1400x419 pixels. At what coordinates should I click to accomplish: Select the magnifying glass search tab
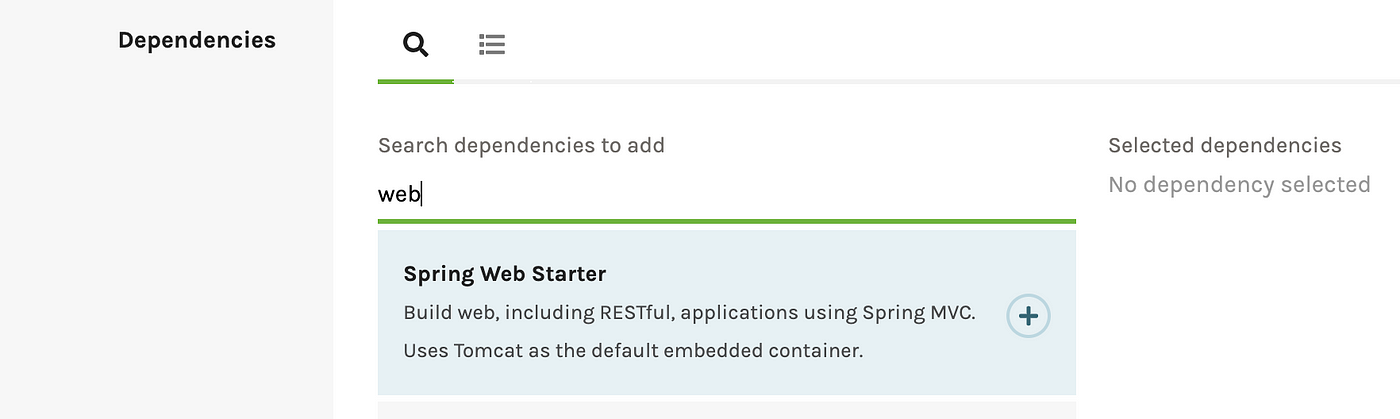pos(415,44)
